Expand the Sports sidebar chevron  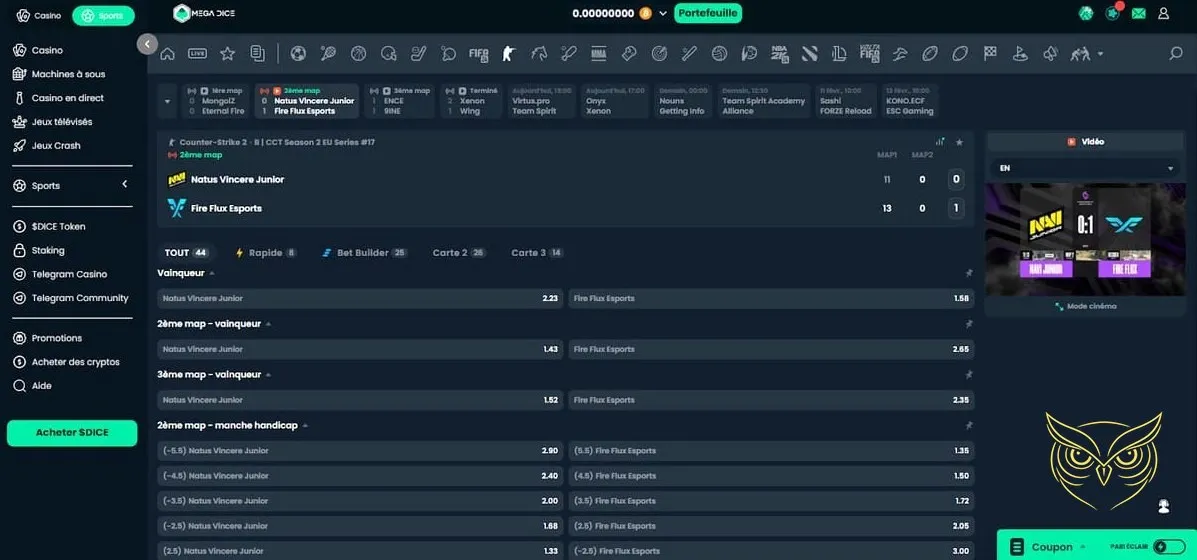pyautogui.click(x=124, y=185)
